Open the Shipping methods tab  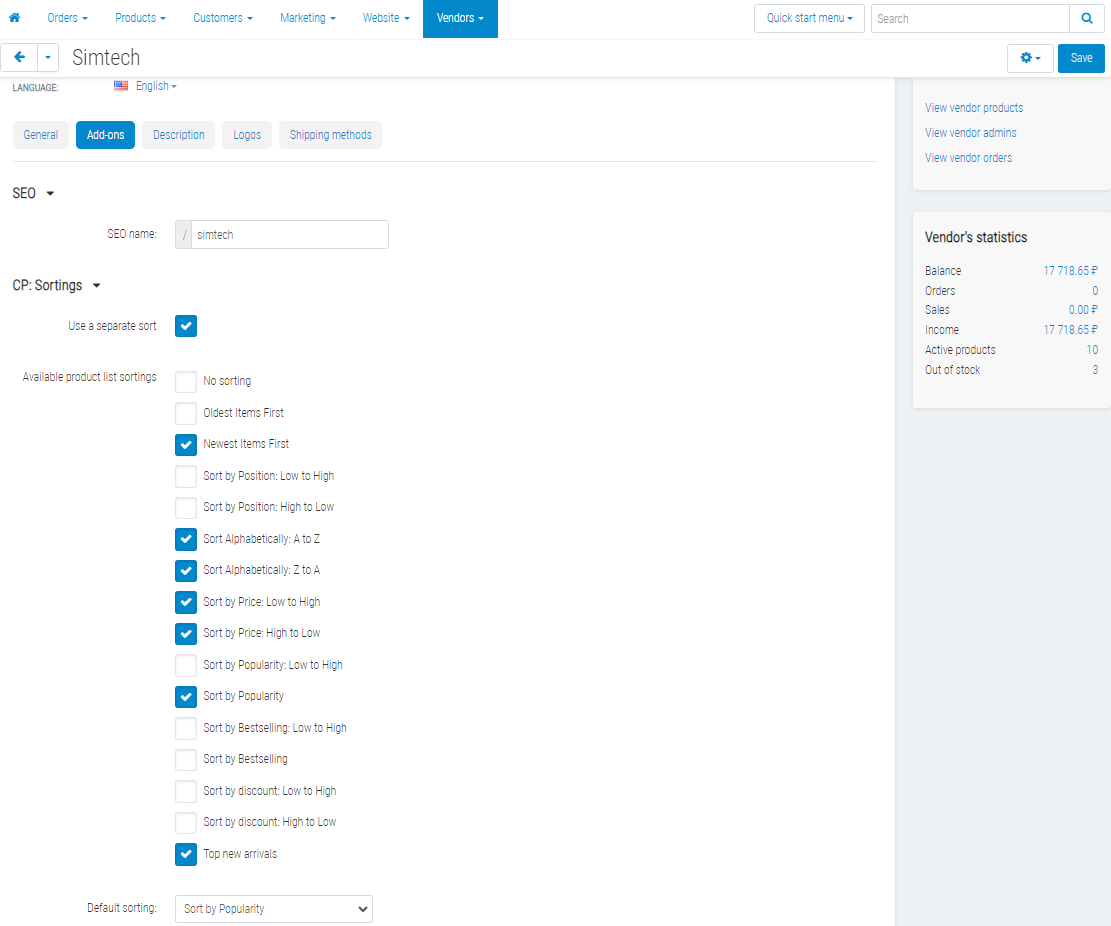tap(330, 135)
